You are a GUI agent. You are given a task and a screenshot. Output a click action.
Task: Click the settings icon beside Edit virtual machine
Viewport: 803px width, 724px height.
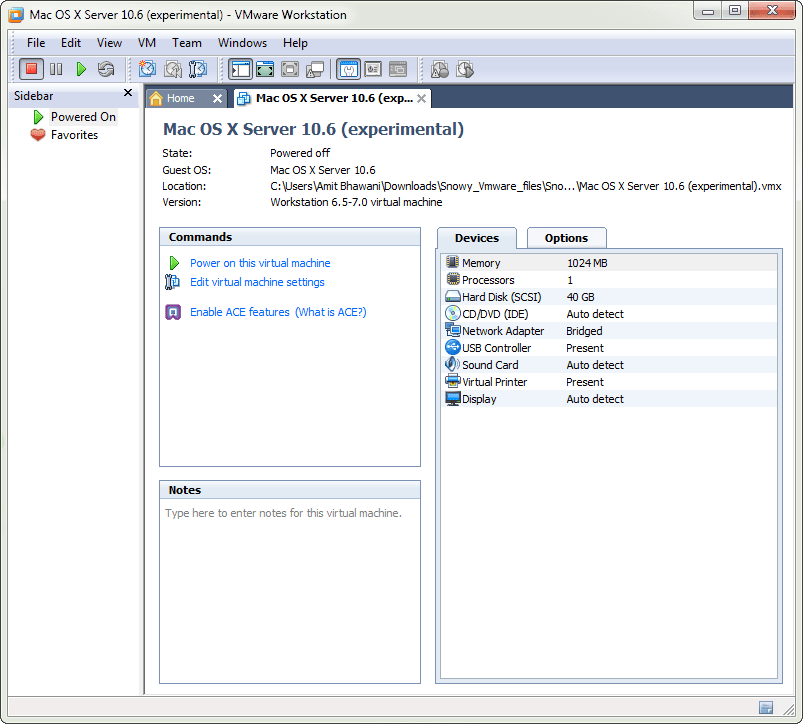tap(173, 282)
